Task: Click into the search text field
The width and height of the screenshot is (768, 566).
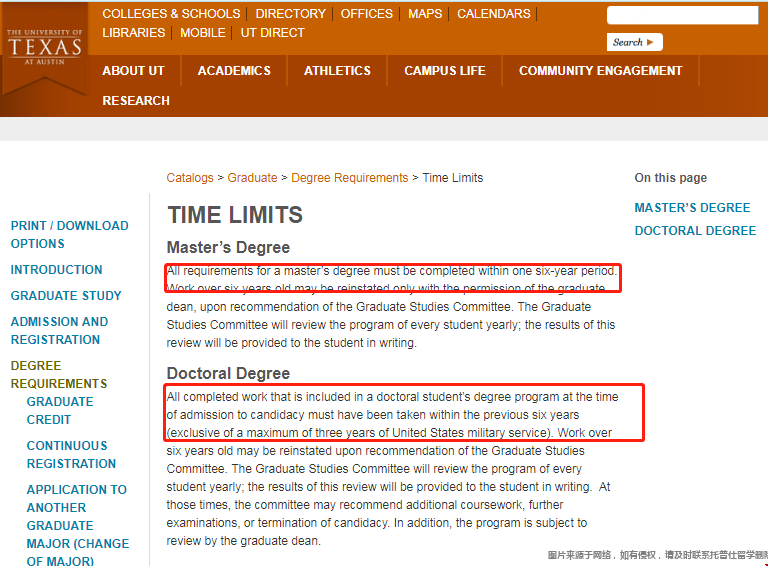Action: coord(682,15)
